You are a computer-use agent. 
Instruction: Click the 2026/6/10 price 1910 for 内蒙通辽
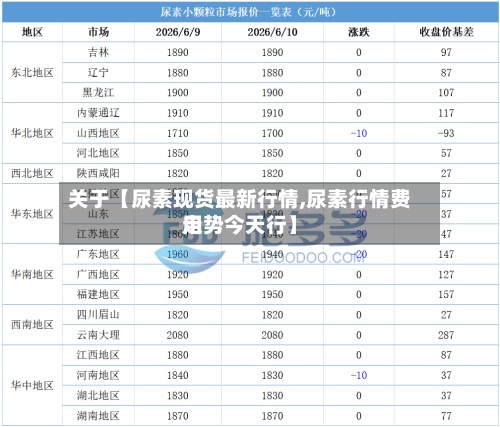(272, 113)
